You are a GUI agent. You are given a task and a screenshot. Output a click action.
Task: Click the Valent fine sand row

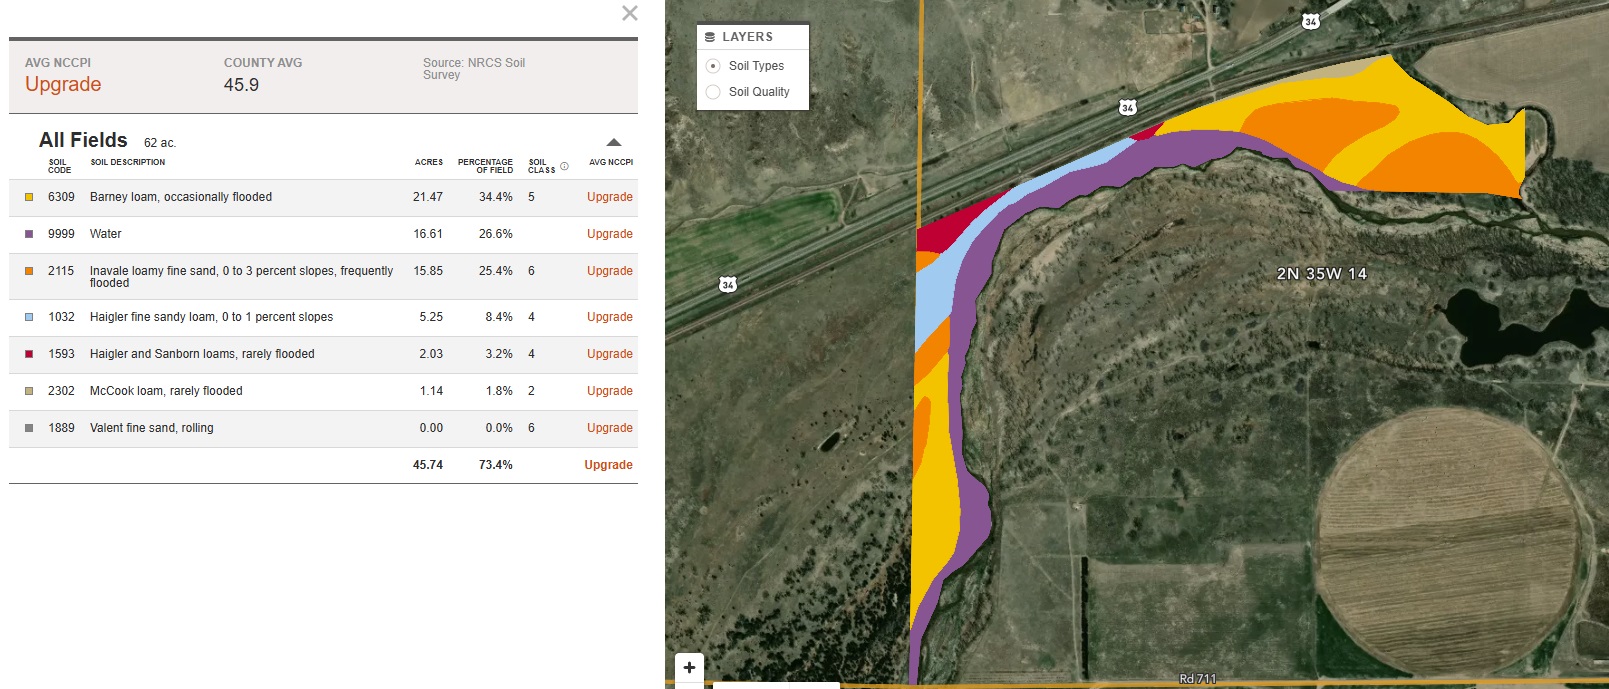152,428
